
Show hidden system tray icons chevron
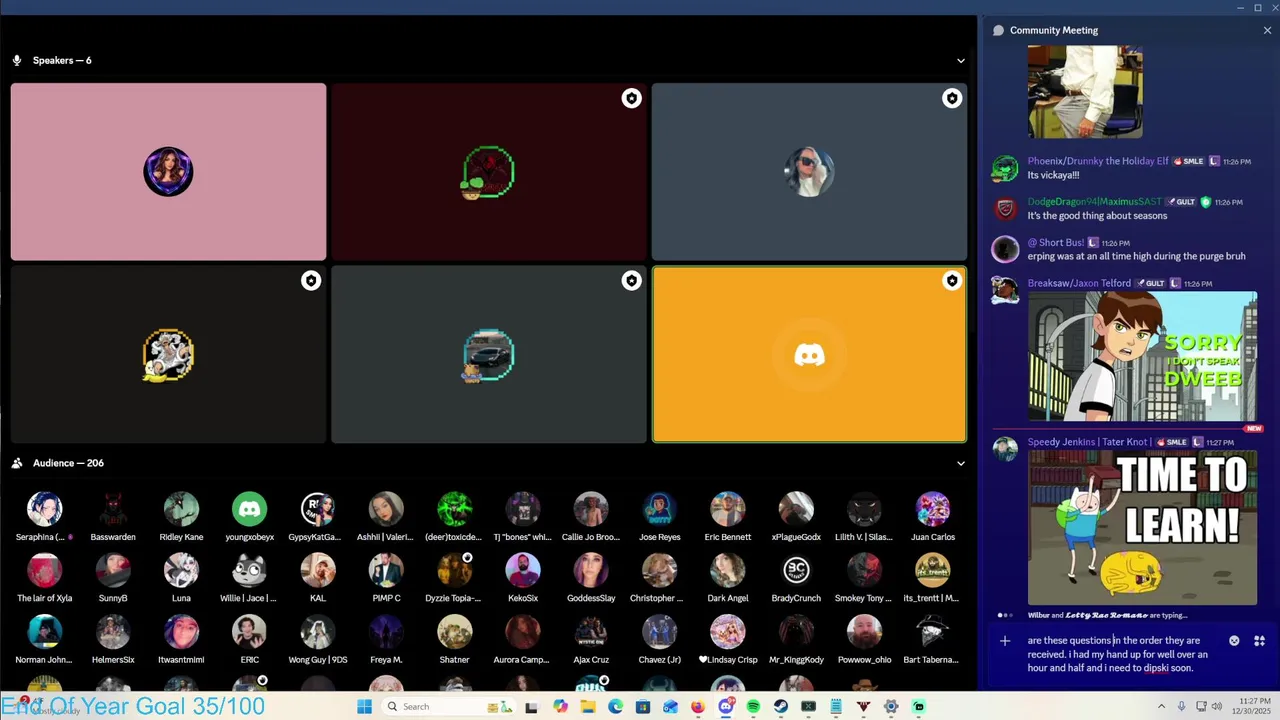1161,707
